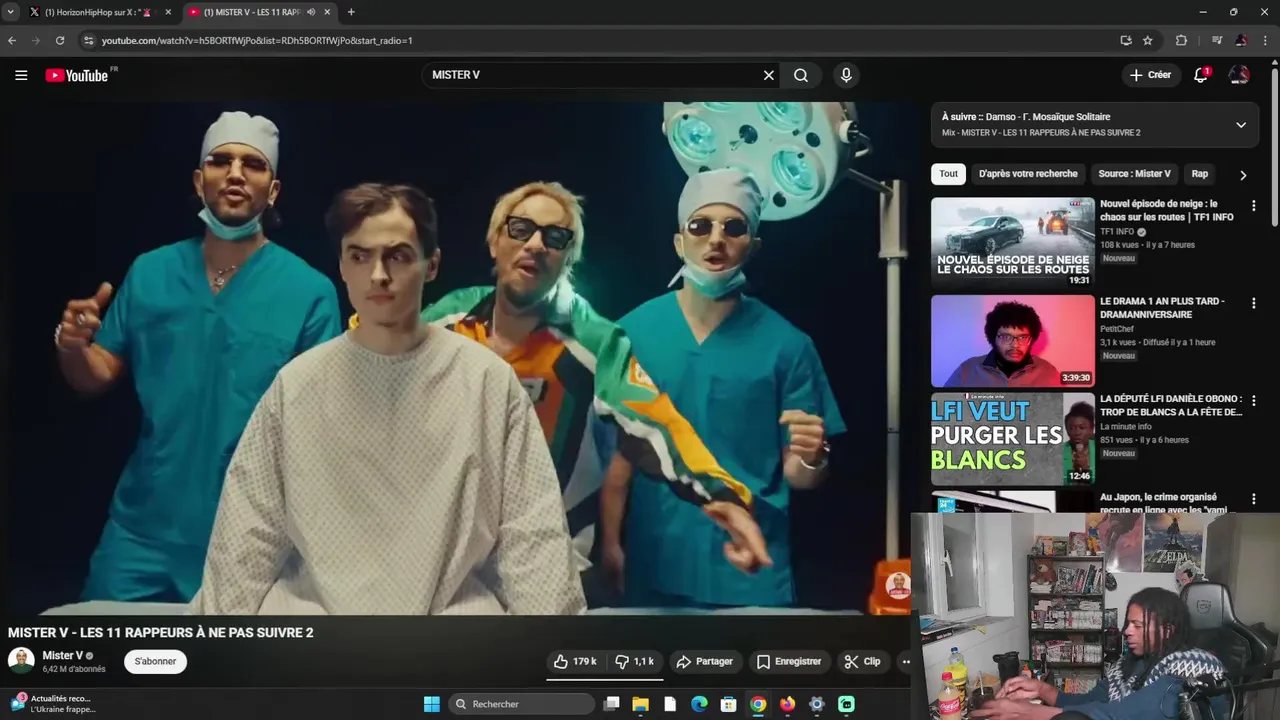Image resolution: width=1280 pixels, height=720 pixels.
Task: Open LA DÉPUTÉ LFI DANIÈLE OBONO title
Action: [1171, 405]
